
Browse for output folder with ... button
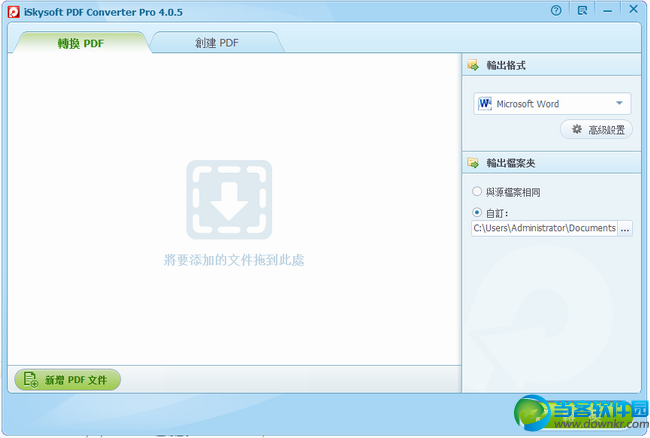[625, 228]
